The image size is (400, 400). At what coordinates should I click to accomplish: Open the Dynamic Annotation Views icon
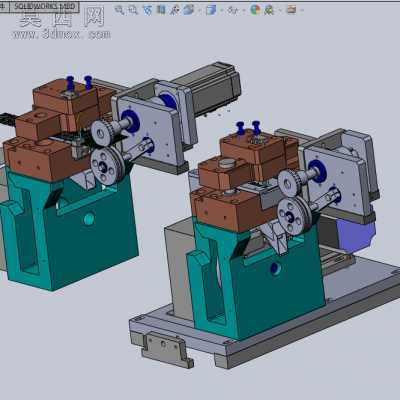174,10
